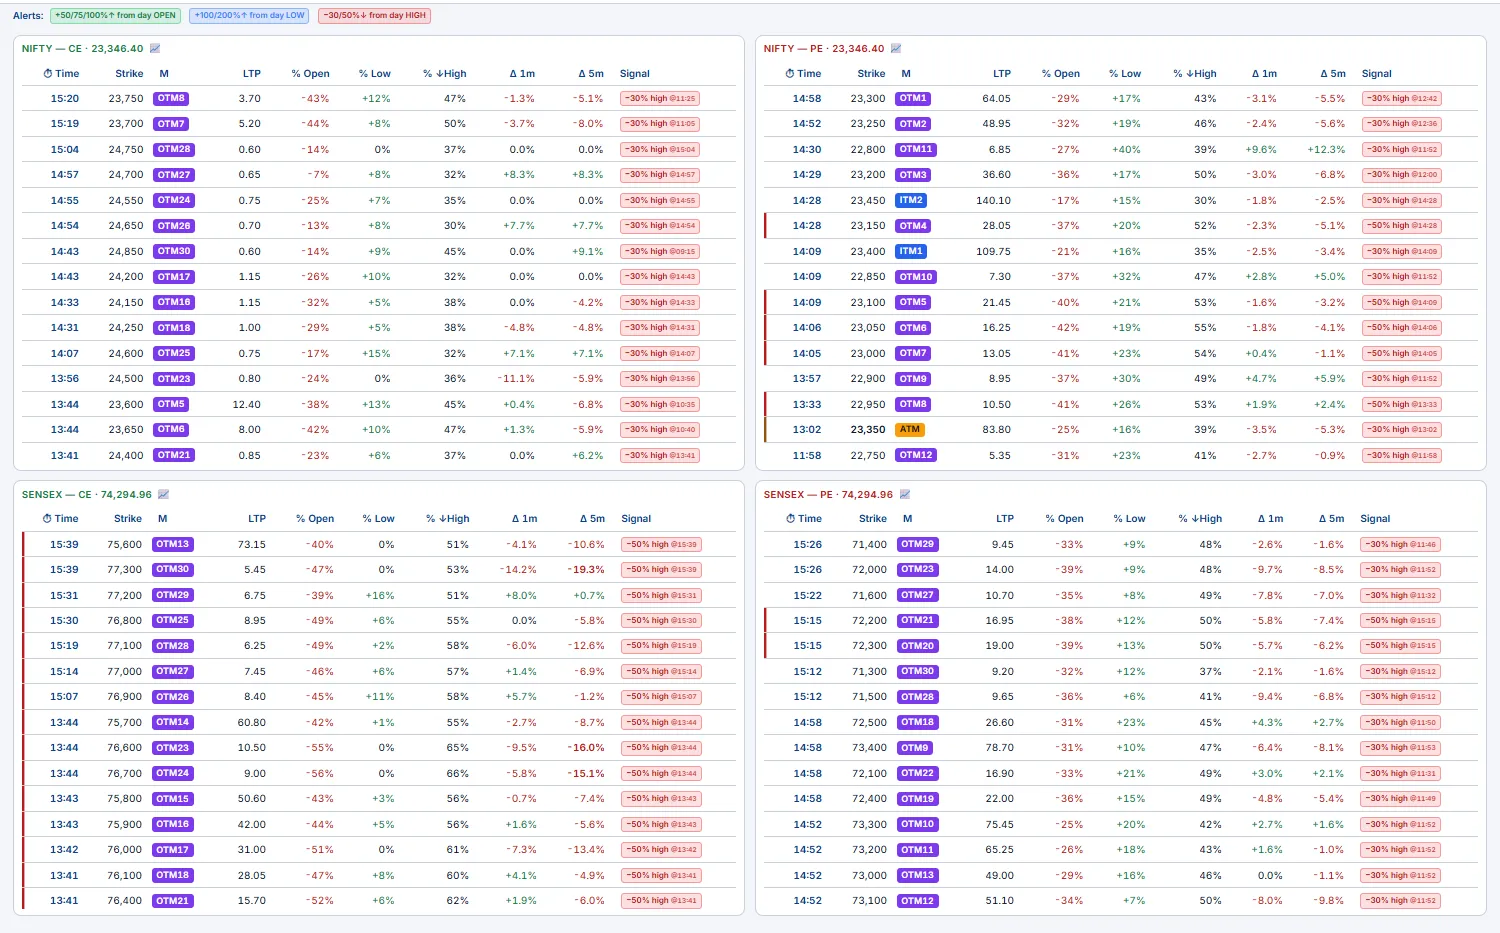Sort SENSEX CE table by Signal header
1500x933 pixels.
tap(636, 519)
